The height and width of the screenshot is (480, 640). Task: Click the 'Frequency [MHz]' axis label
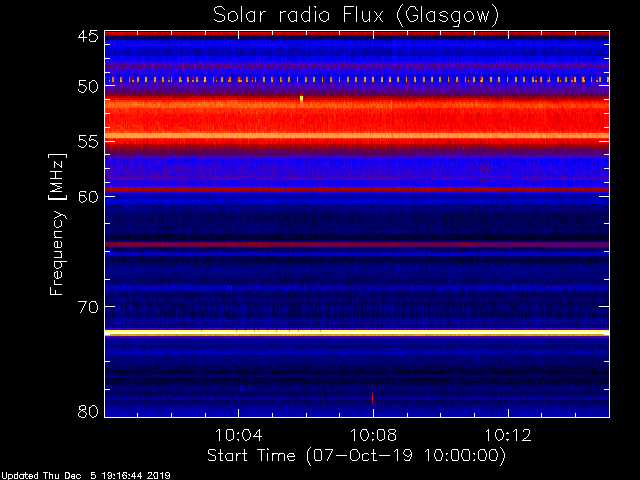pyautogui.click(x=57, y=224)
